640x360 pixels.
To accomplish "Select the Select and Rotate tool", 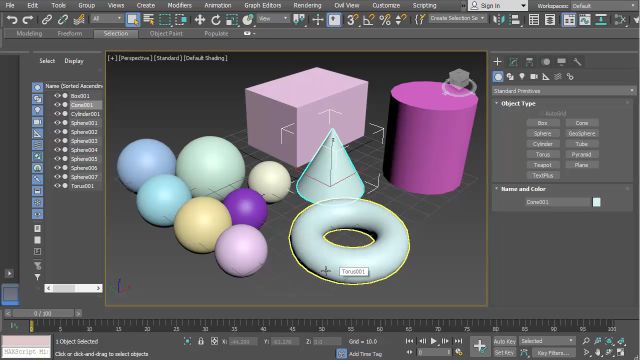I will (x=216, y=19).
